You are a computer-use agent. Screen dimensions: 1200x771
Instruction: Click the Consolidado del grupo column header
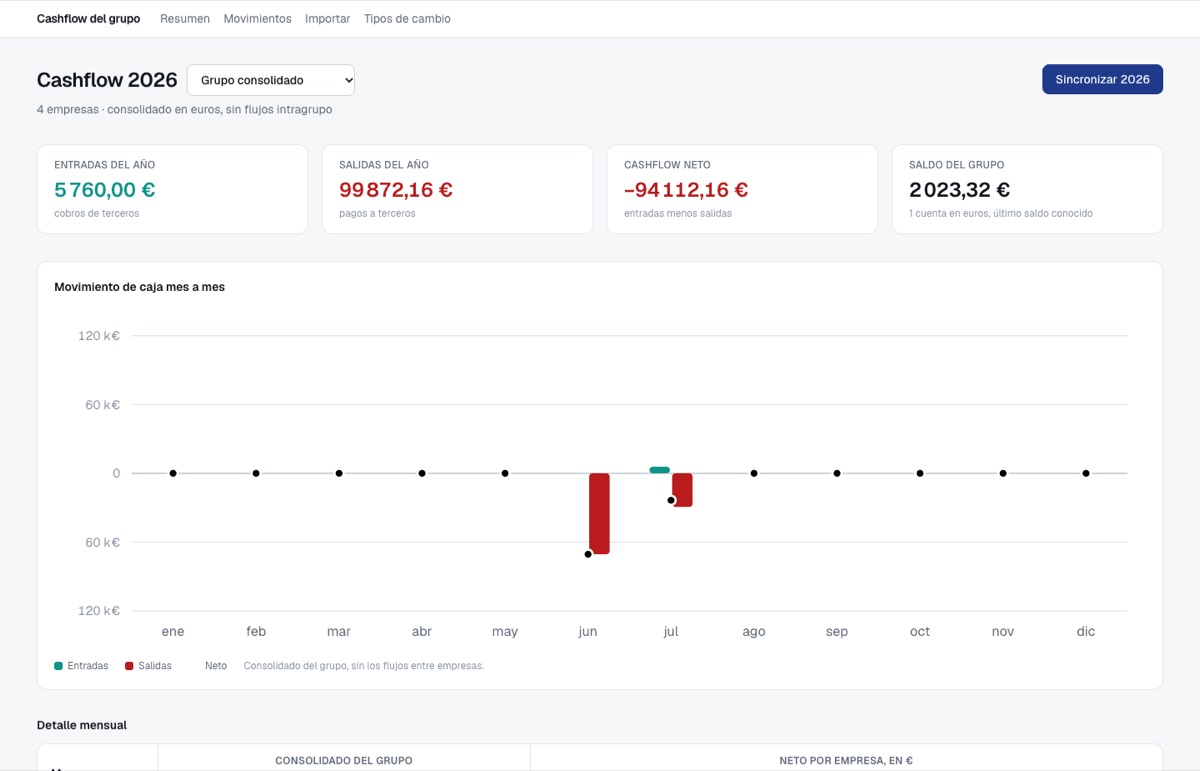coord(344,761)
